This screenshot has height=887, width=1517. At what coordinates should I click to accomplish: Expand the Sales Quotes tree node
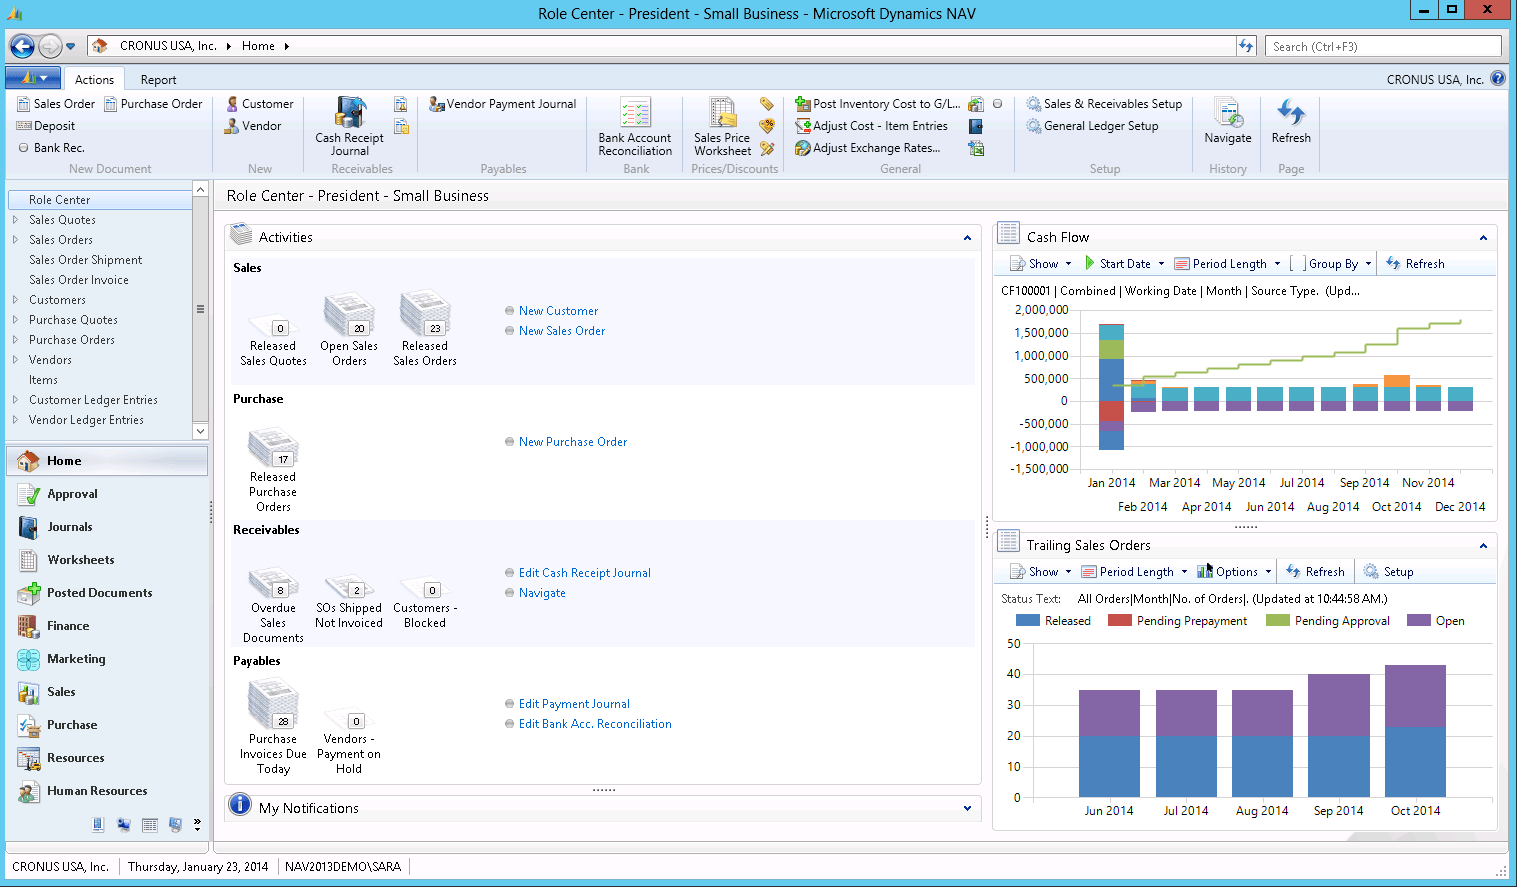15,220
